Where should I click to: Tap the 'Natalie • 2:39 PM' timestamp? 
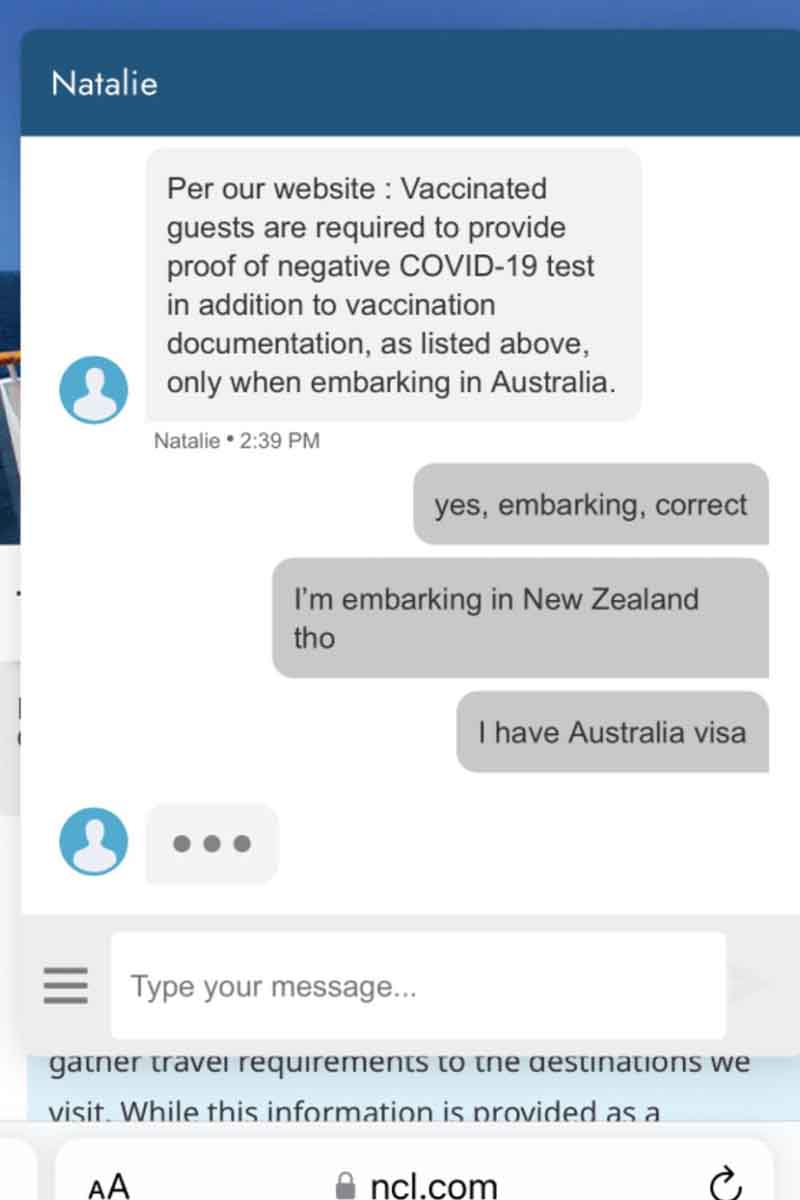click(237, 440)
